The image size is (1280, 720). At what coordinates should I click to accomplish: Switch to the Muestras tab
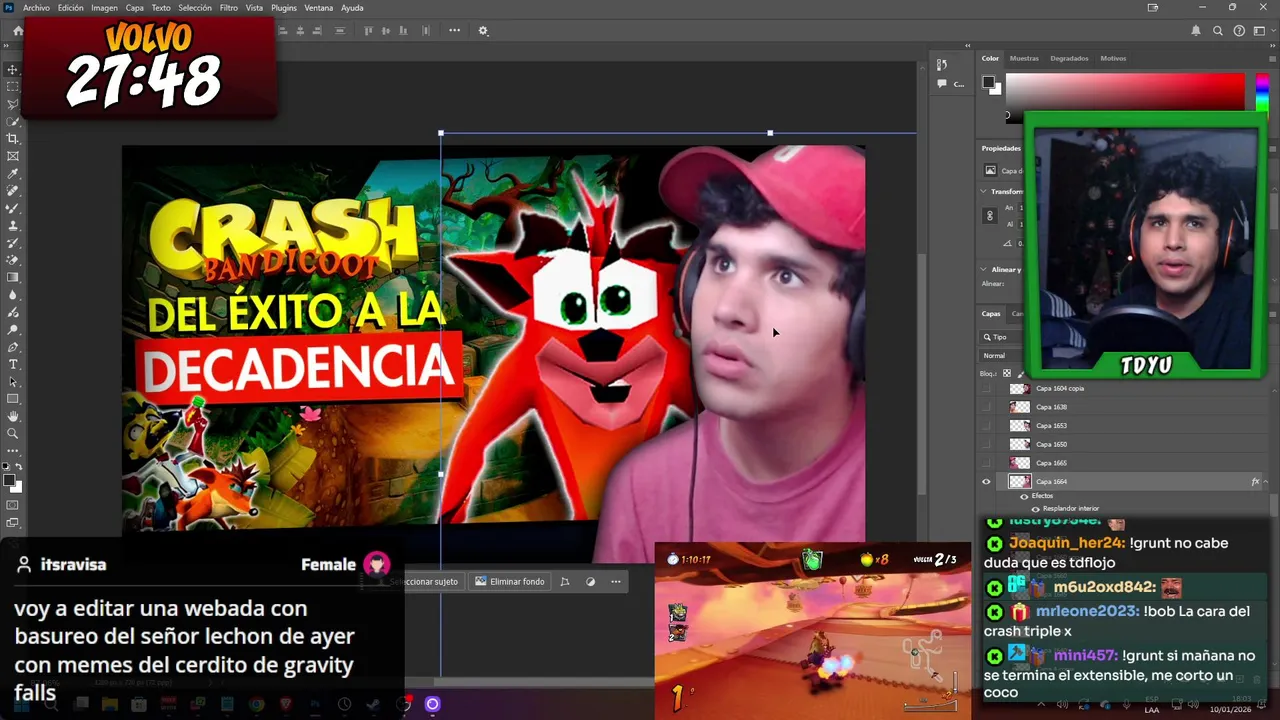pyautogui.click(x=1024, y=58)
